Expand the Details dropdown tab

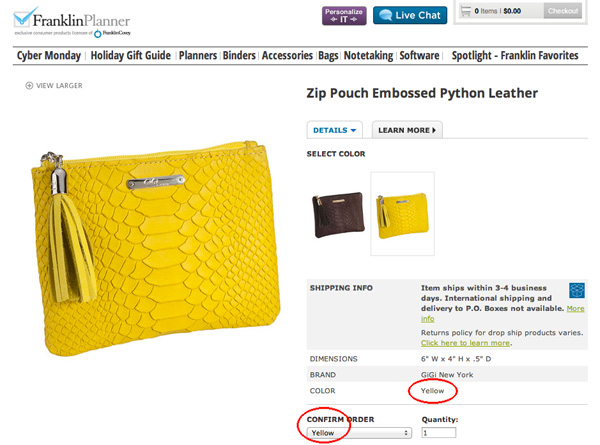pos(336,130)
